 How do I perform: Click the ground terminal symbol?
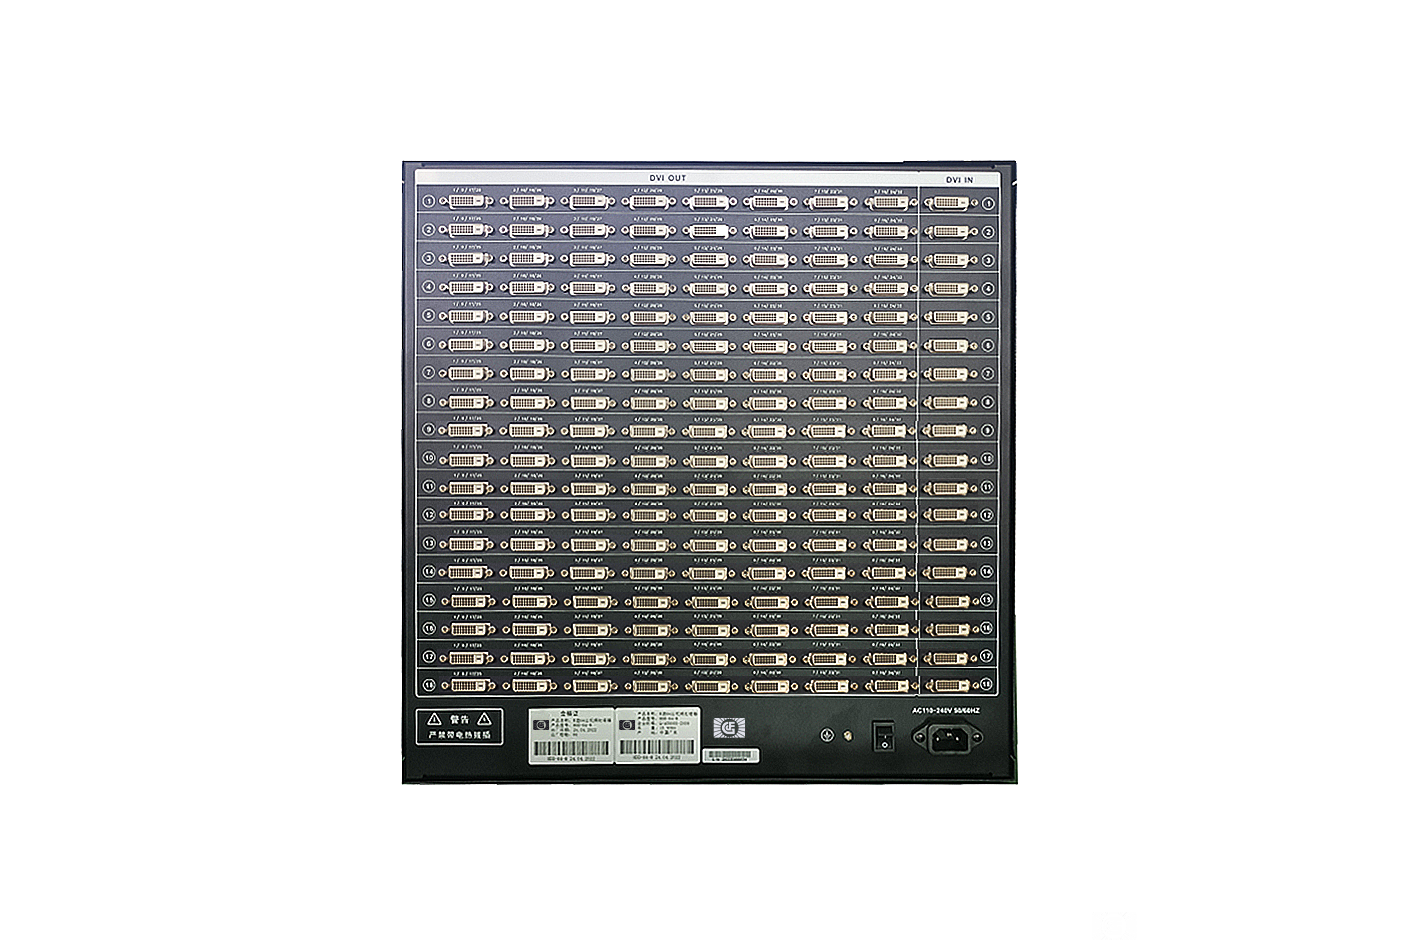coord(826,735)
